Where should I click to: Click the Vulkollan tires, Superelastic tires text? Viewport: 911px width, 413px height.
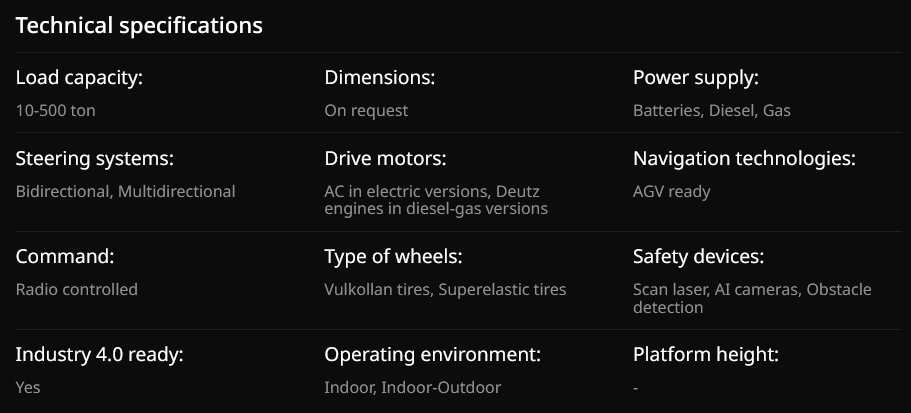445,289
